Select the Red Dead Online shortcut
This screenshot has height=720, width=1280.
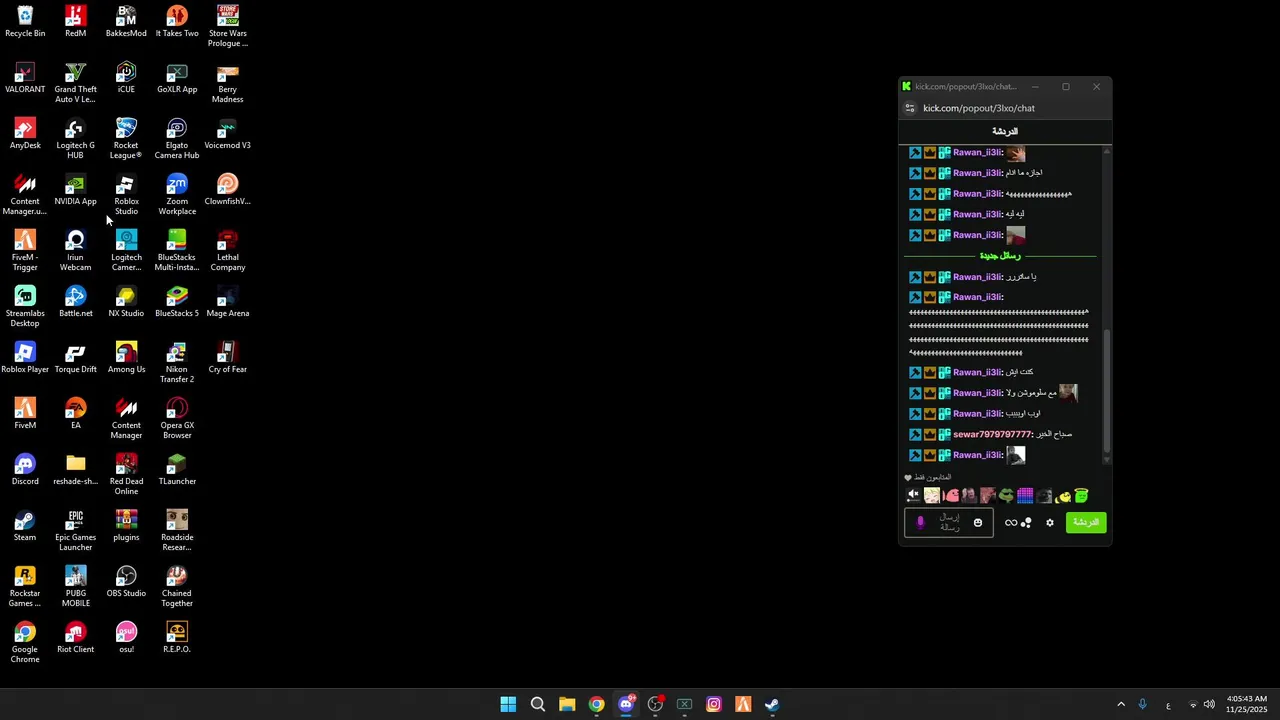(126, 474)
